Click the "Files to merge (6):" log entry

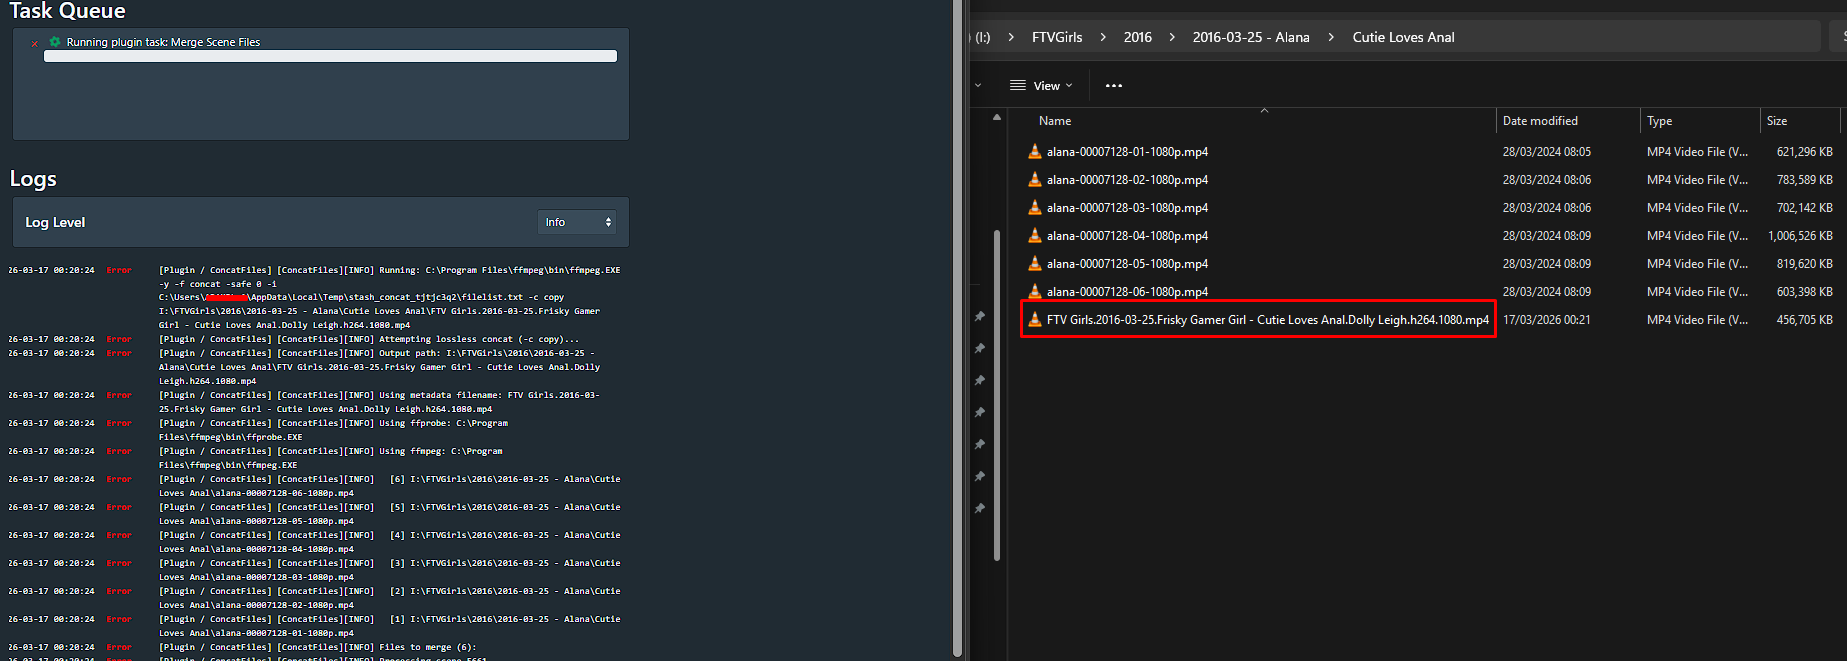pyautogui.click(x=318, y=647)
